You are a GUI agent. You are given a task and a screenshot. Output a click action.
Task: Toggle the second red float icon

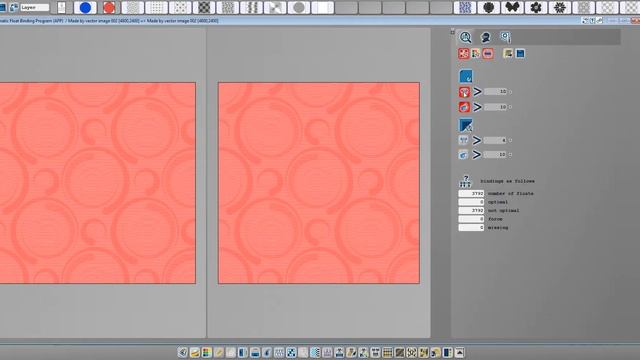pyautogui.click(x=464, y=107)
